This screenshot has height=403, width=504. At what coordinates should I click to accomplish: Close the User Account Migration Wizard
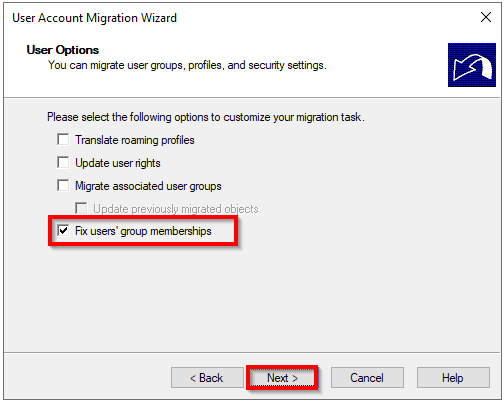[486, 17]
